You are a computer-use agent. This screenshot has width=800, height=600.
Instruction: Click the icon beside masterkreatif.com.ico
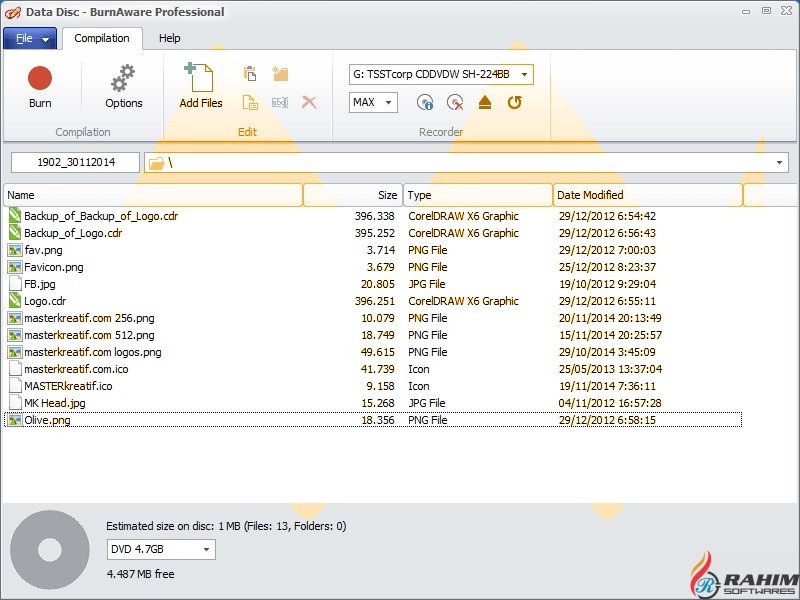pyautogui.click(x=15, y=369)
